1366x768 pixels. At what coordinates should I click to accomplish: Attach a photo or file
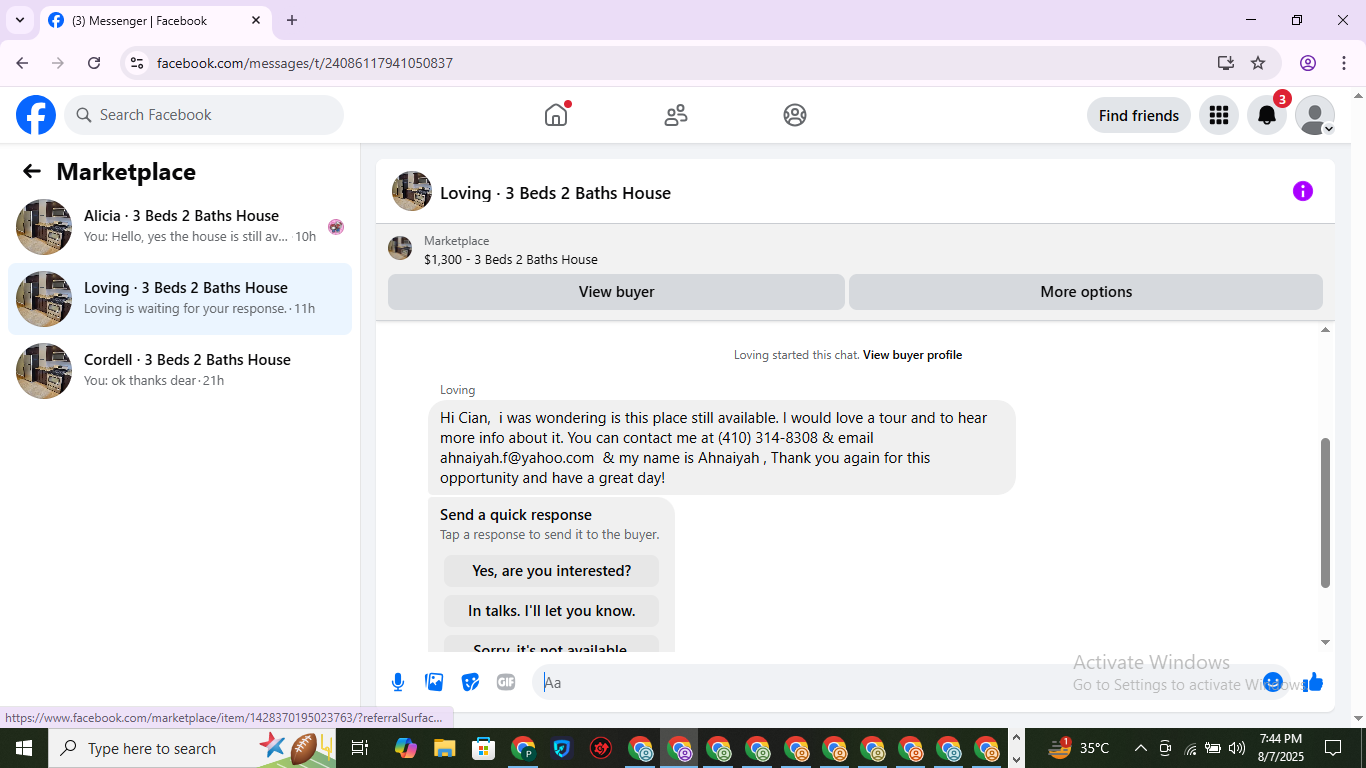(x=434, y=682)
